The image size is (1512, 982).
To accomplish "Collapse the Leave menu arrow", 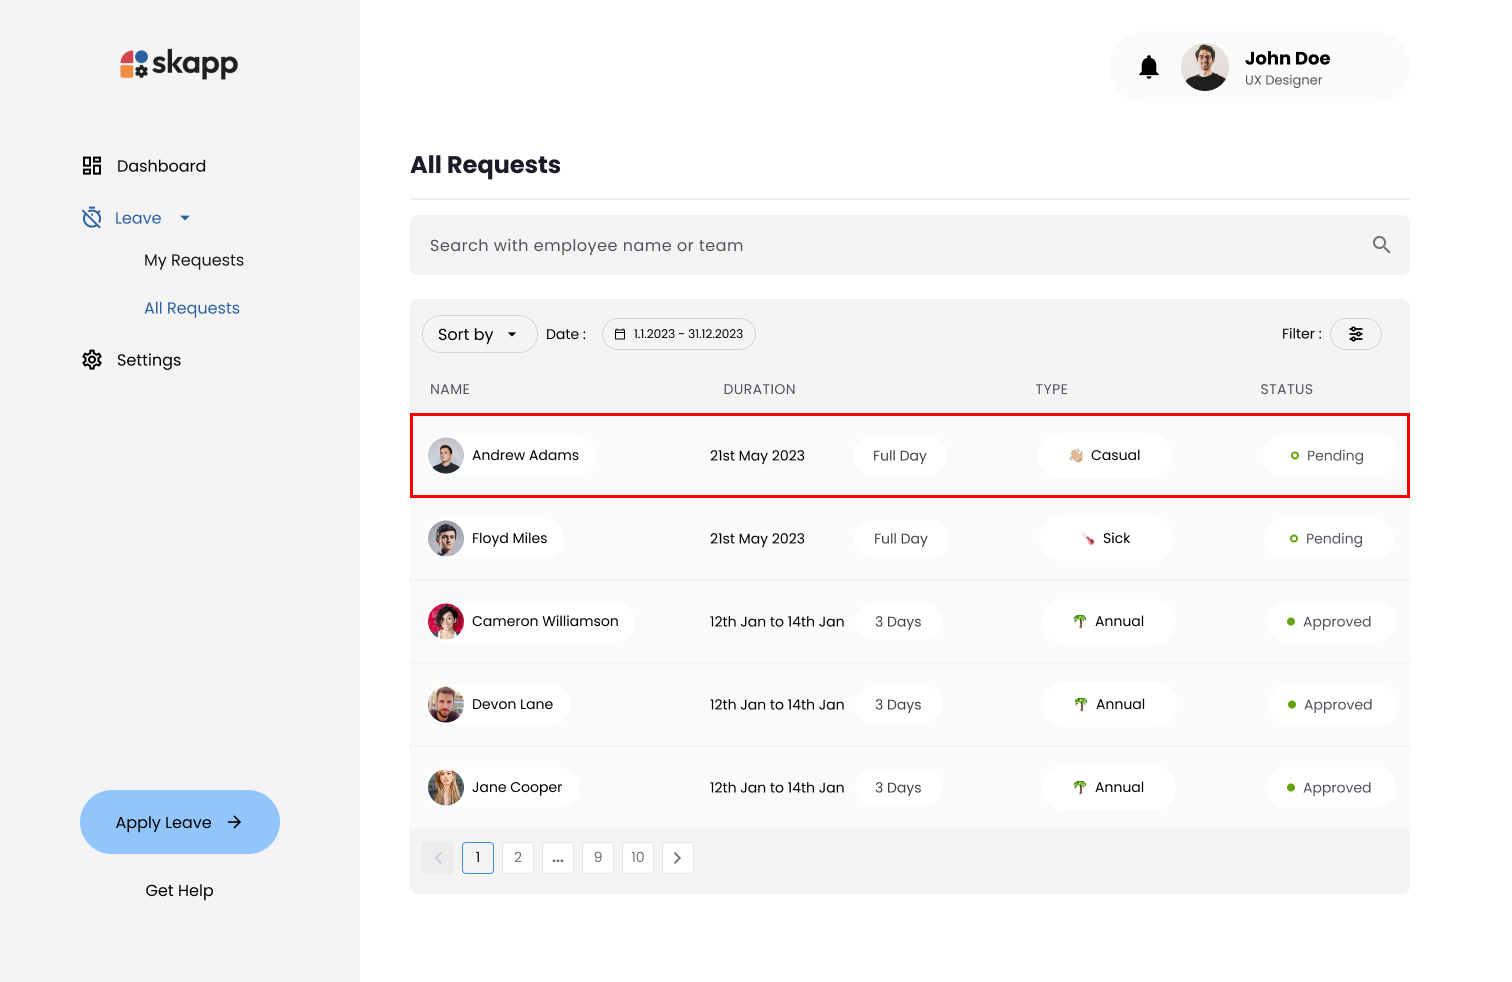I will (x=185, y=218).
